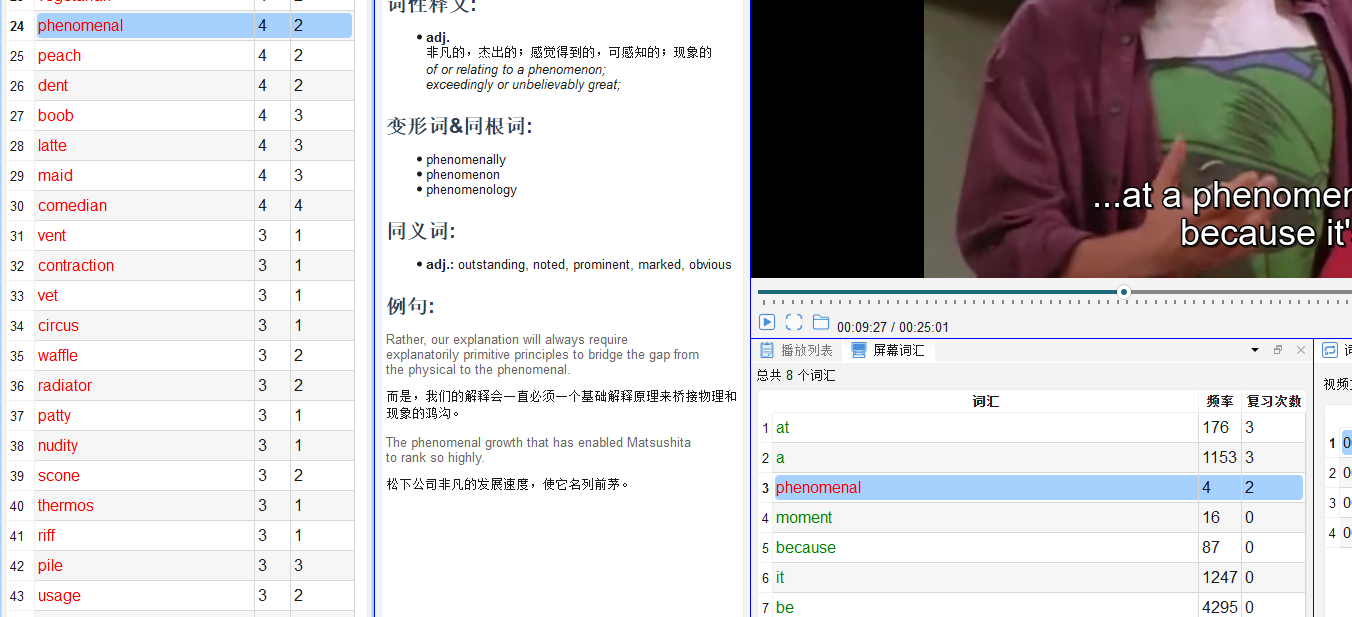Switch to the 屏幕词汇 tab
The image size is (1352, 617).
(x=888, y=350)
